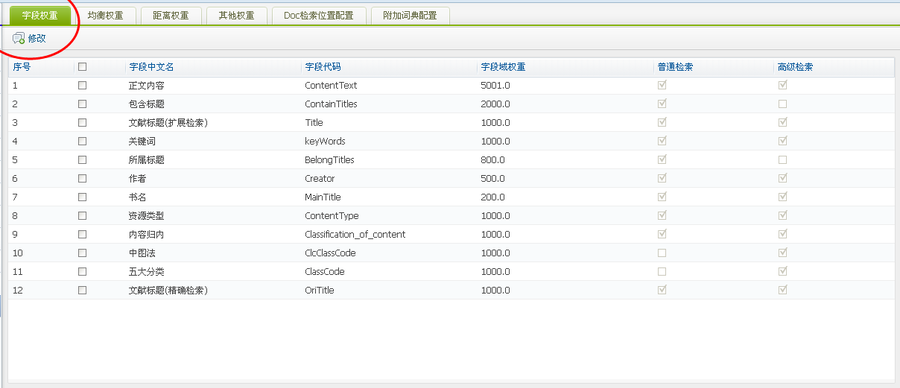Screen dimensions: 900x388
Task: Toggle 高级检索 checkbox for ContainTitles row
Action: [x=782, y=104]
